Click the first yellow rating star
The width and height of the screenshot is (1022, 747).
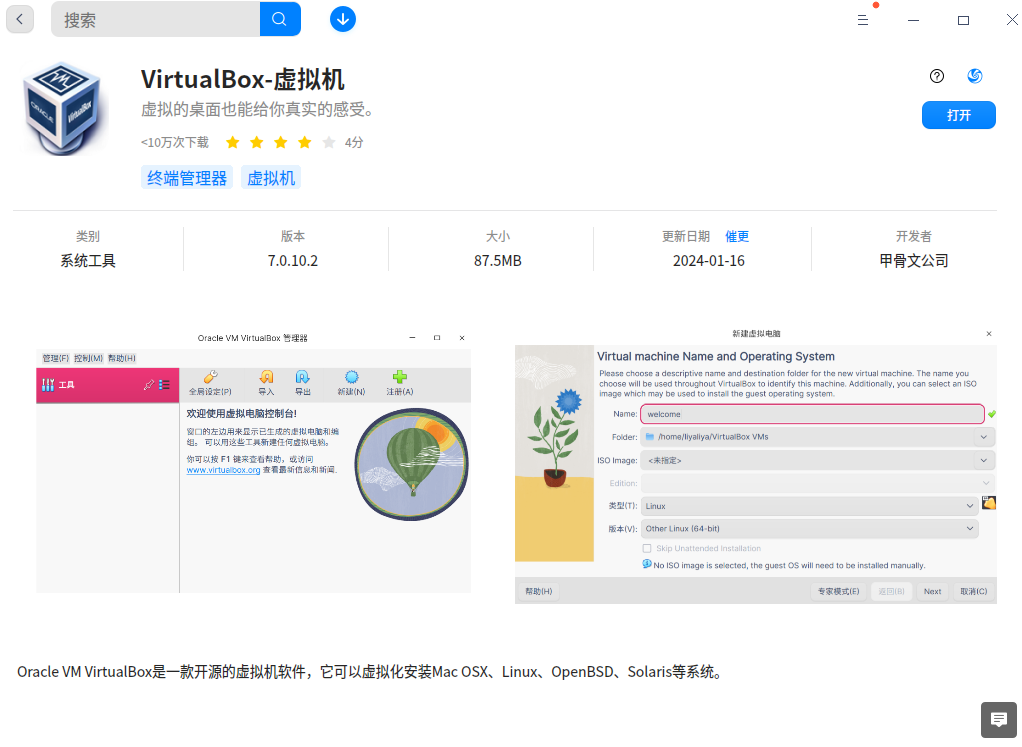(233, 142)
